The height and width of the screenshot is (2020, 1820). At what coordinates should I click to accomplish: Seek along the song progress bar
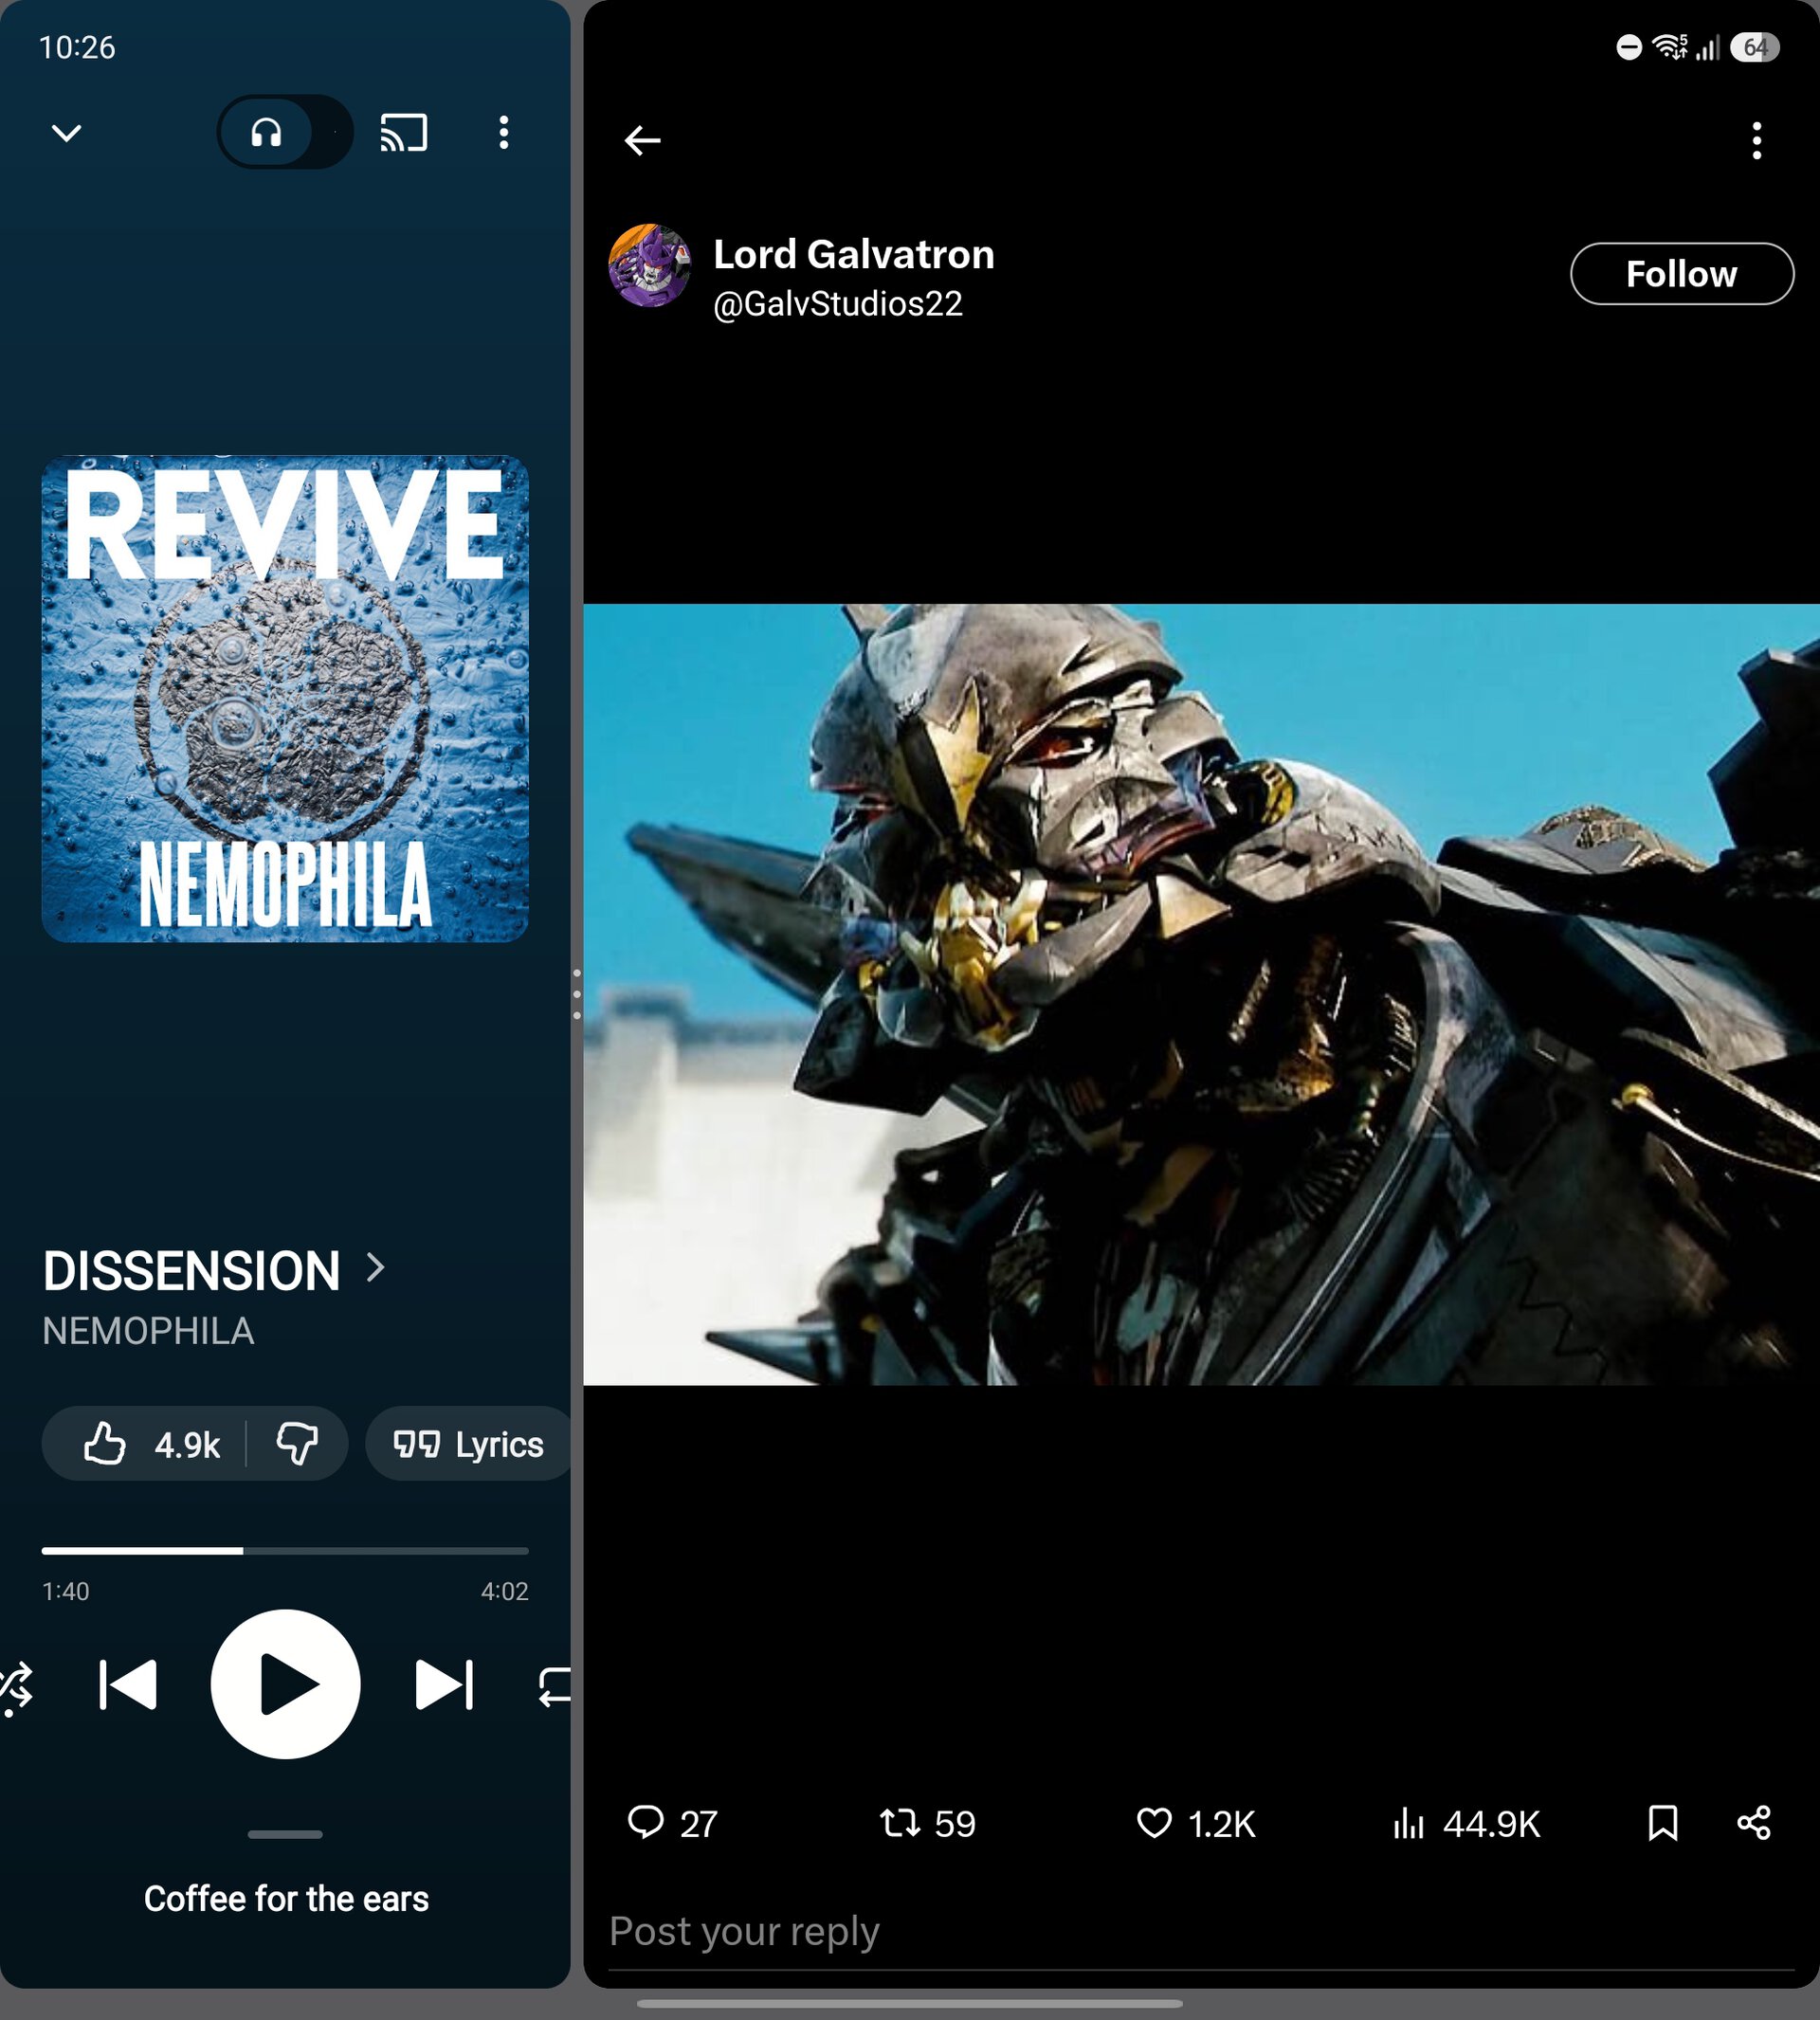285,1551
